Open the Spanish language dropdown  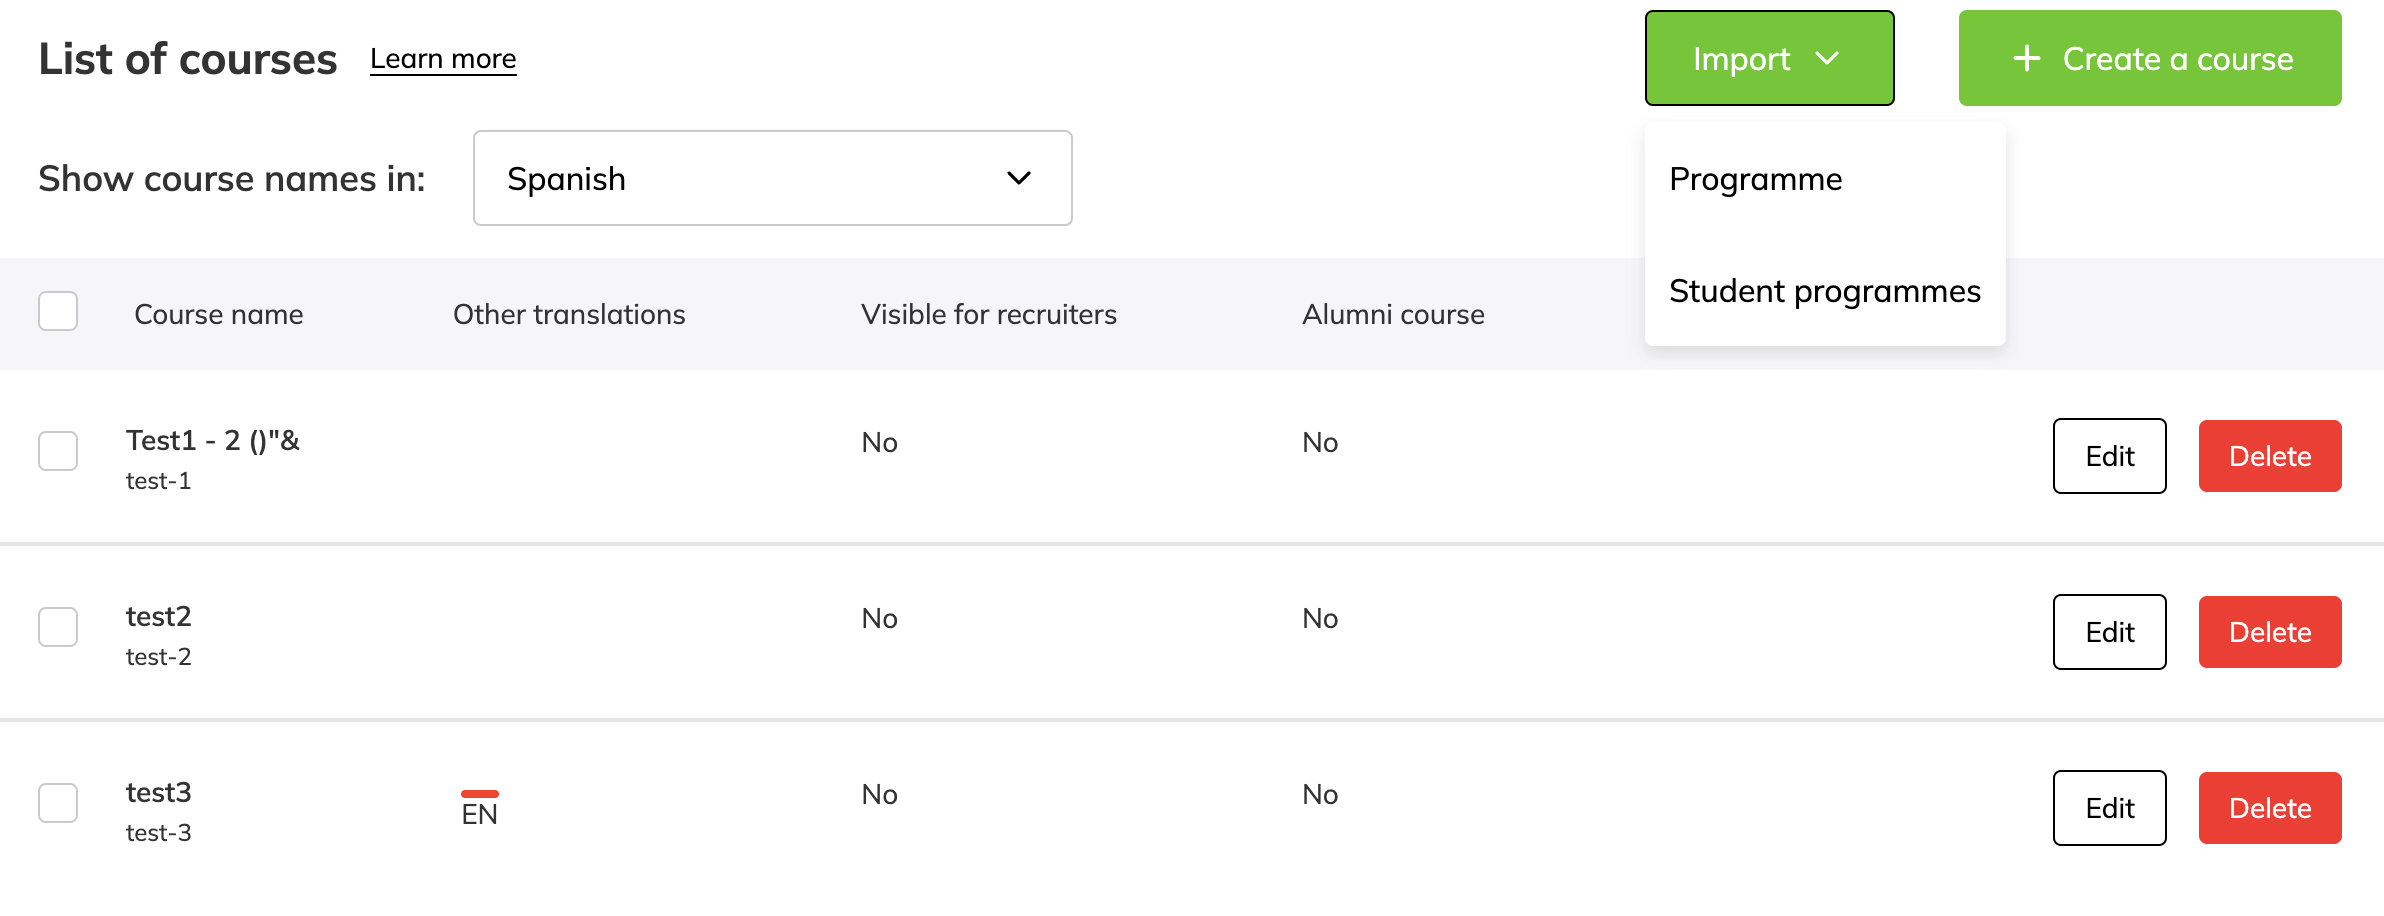[772, 178]
